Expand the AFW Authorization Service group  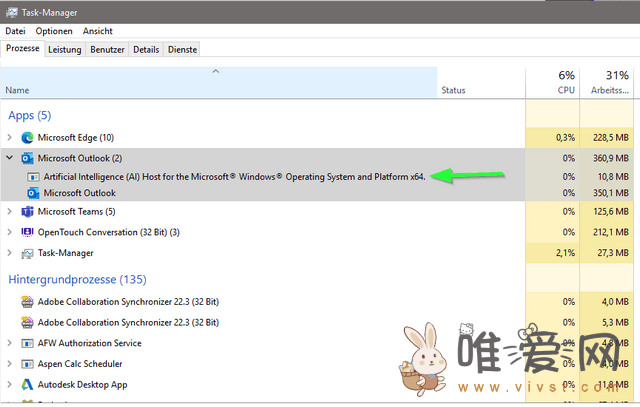coord(9,343)
